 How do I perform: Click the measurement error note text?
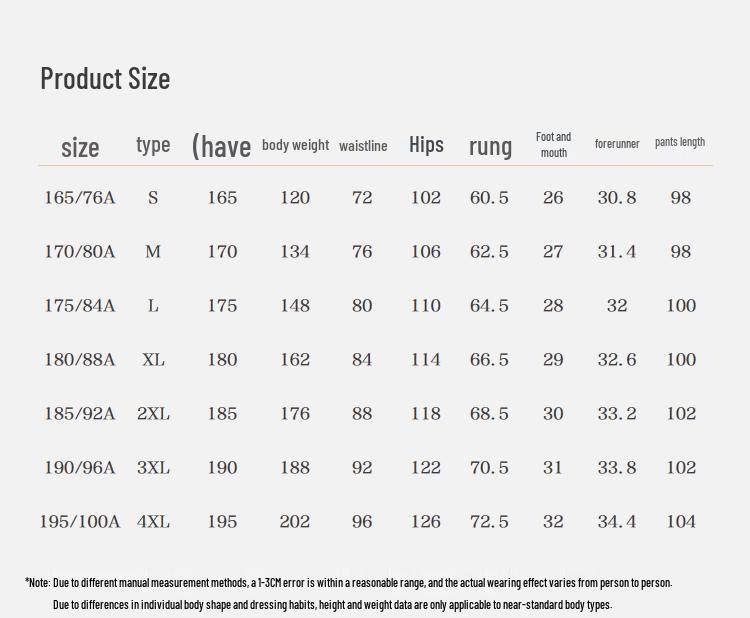(348, 582)
